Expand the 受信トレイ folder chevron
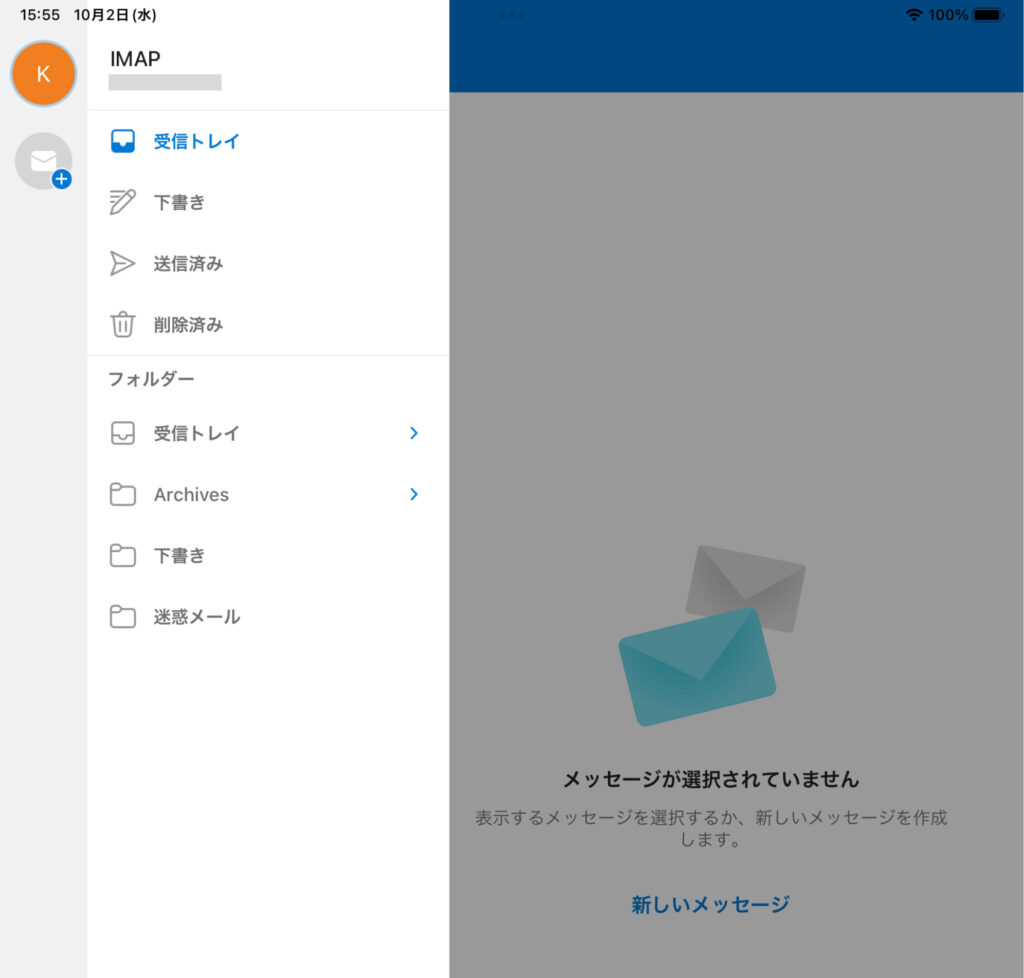 (x=414, y=434)
